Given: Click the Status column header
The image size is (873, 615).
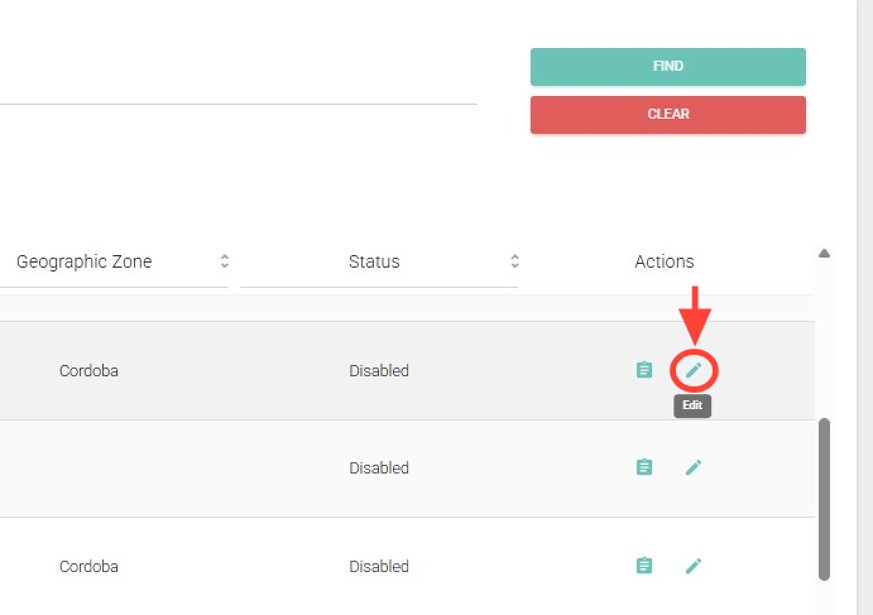Looking at the screenshot, I should [374, 262].
